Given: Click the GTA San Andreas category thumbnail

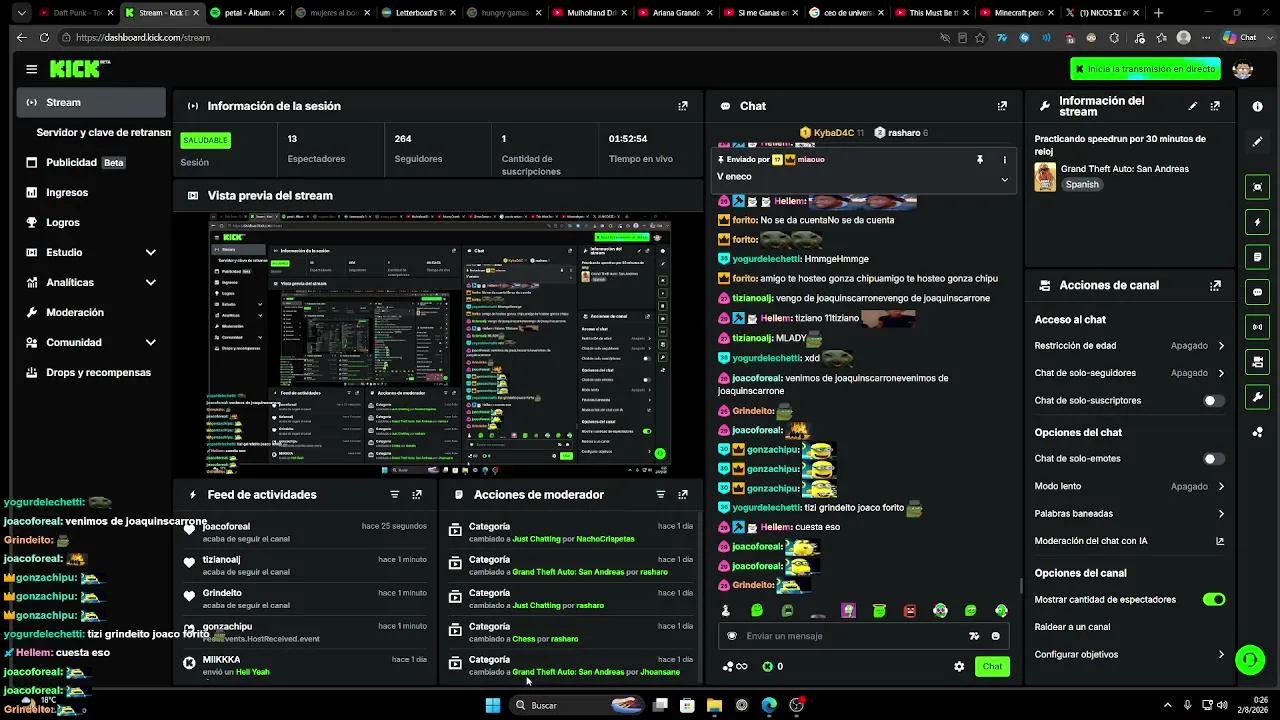Looking at the screenshot, I should [1045, 177].
